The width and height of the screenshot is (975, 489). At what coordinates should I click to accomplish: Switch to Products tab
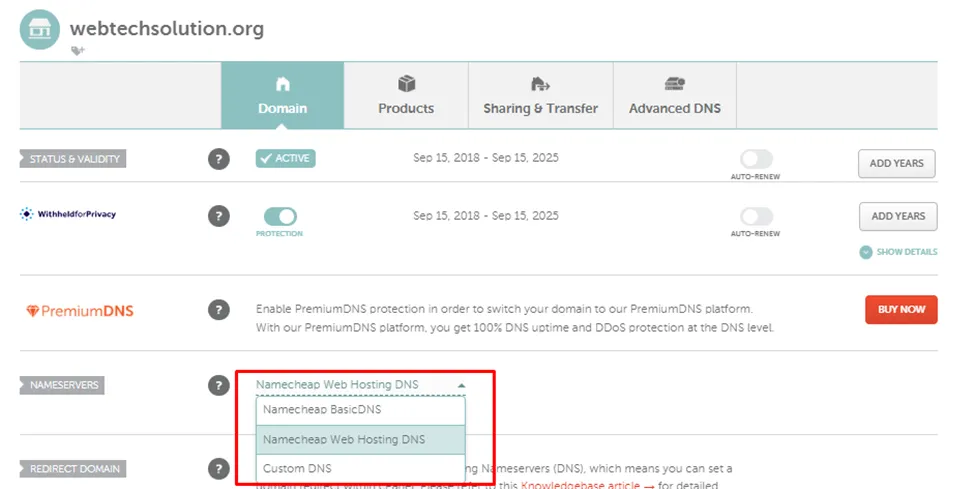(x=406, y=95)
